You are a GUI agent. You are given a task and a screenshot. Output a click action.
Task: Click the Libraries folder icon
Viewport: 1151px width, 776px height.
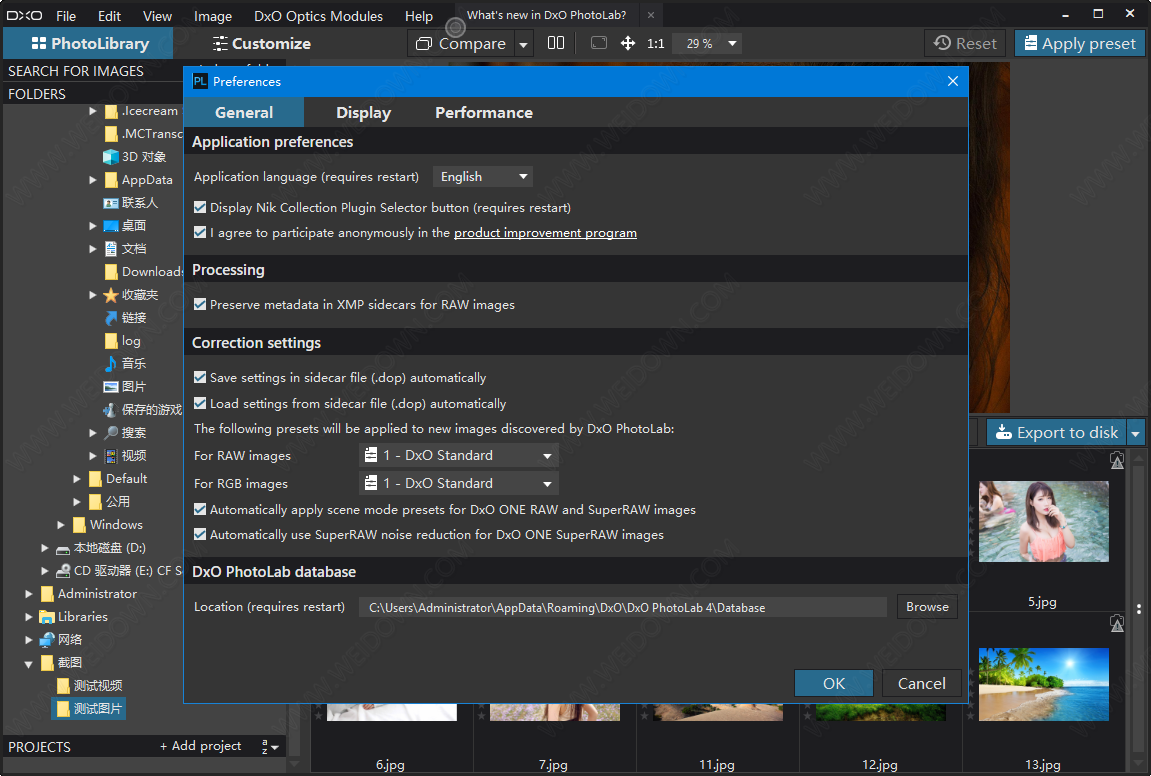coord(47,617)
